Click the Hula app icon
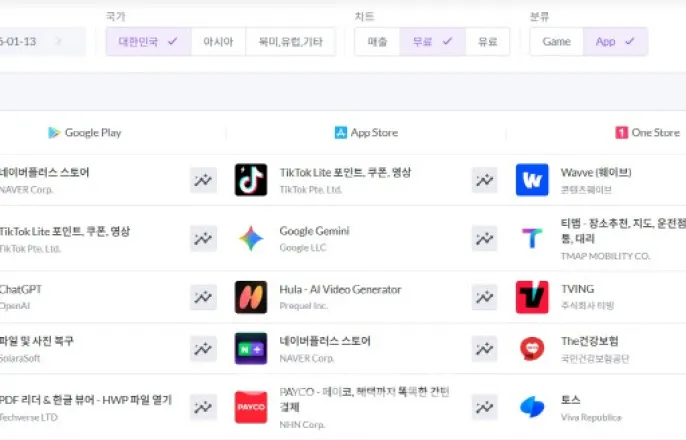686x440 pixels. coord(251,297)
